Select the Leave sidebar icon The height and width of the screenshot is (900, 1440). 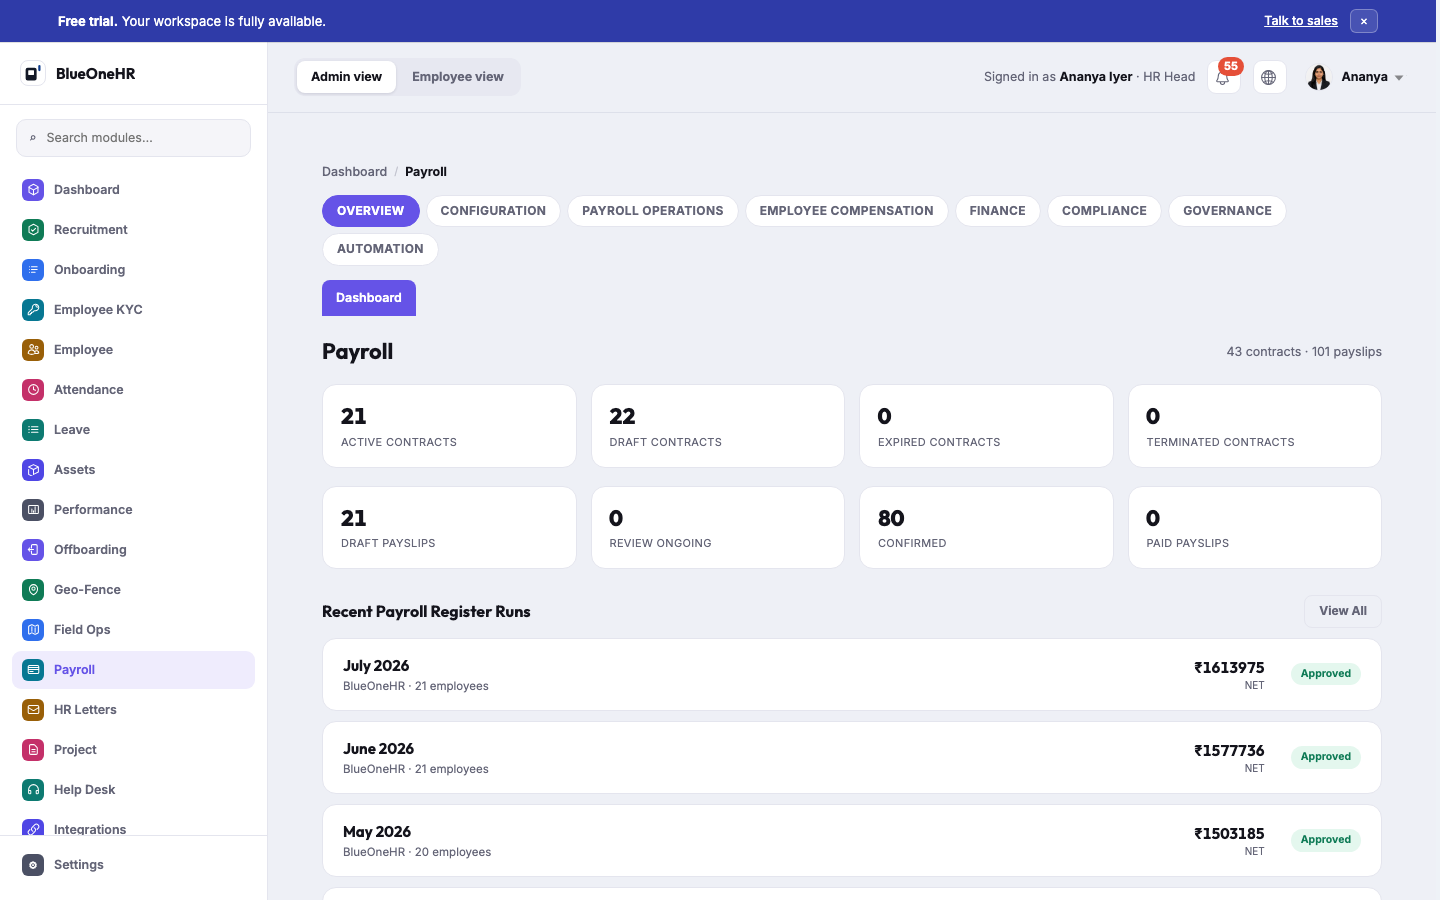33,430
